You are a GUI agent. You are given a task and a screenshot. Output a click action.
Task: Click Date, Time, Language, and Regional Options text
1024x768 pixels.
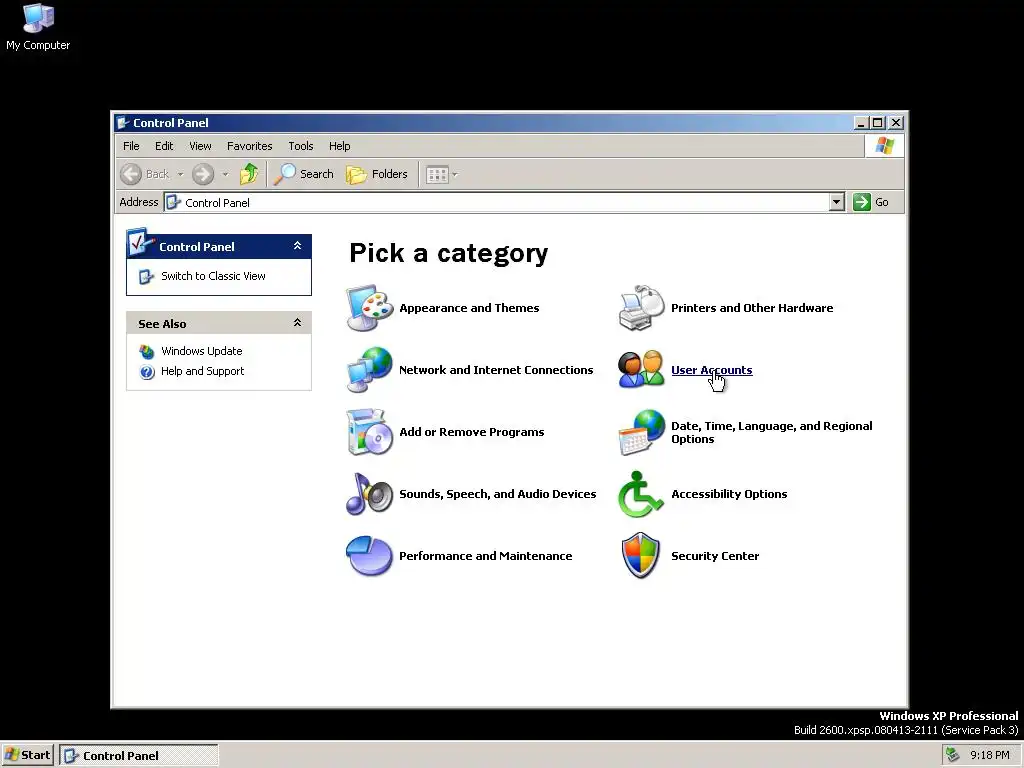pos(772,432)
